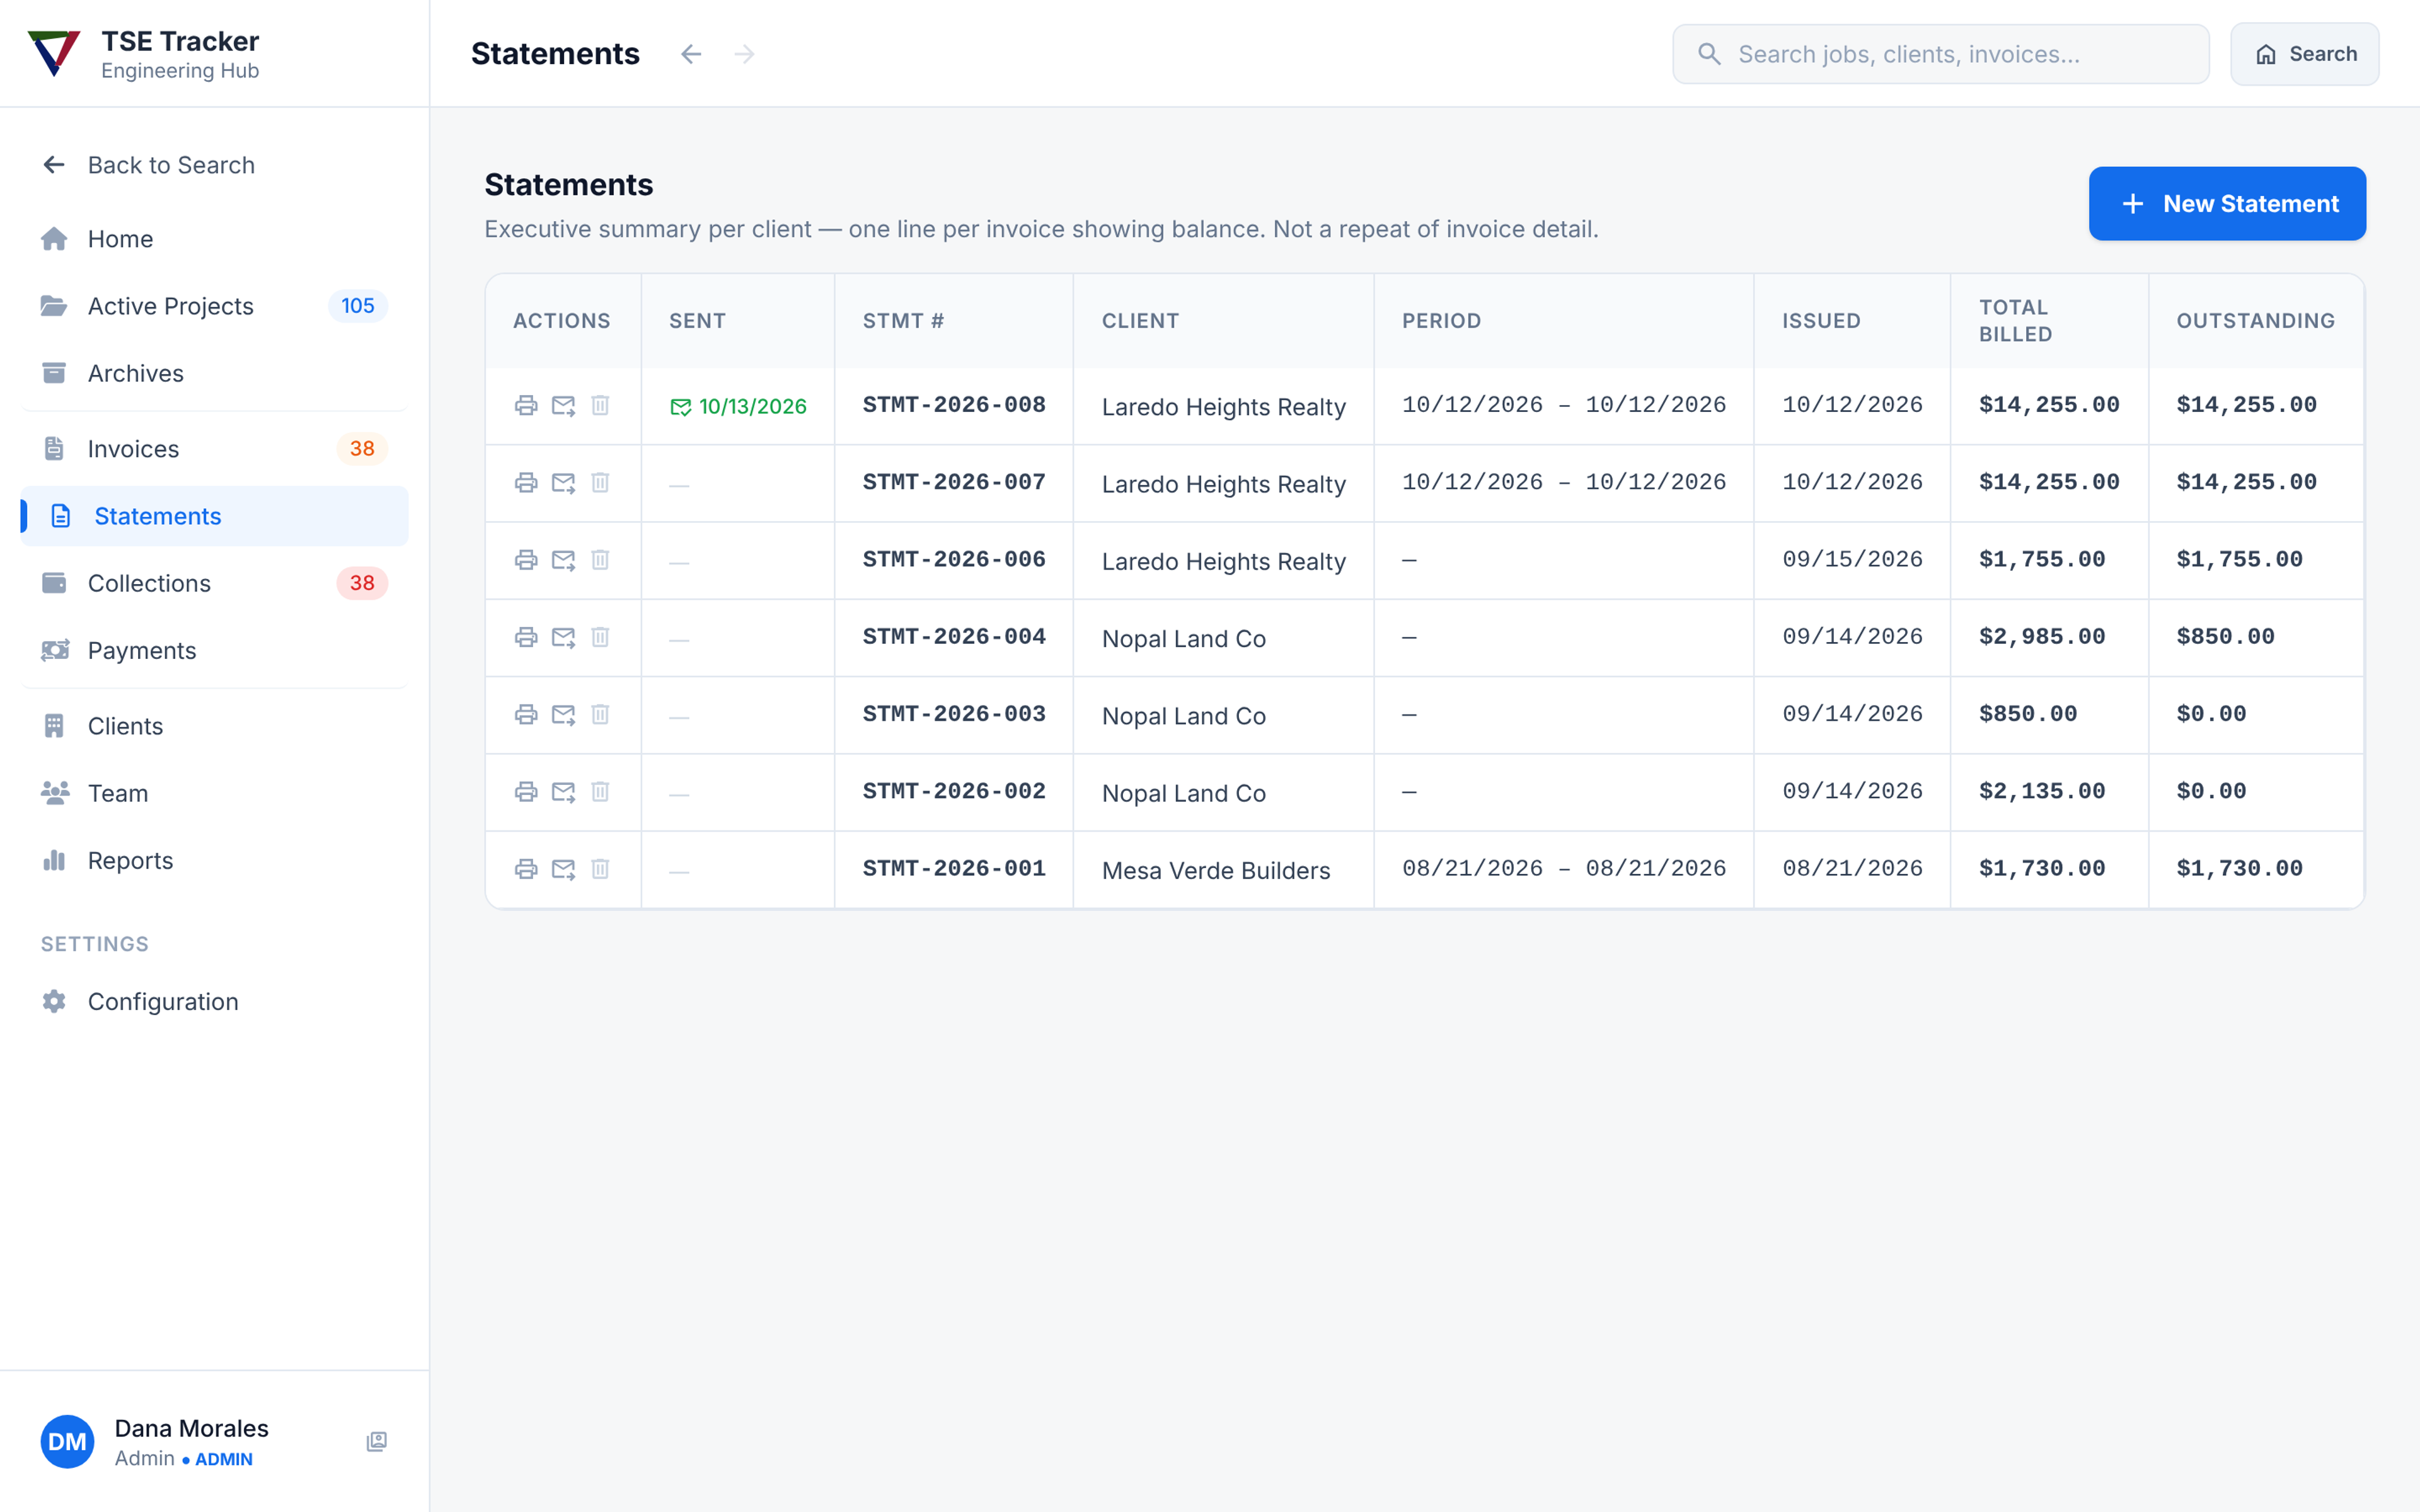Select Statements in the sidebar

coord(214,516)
